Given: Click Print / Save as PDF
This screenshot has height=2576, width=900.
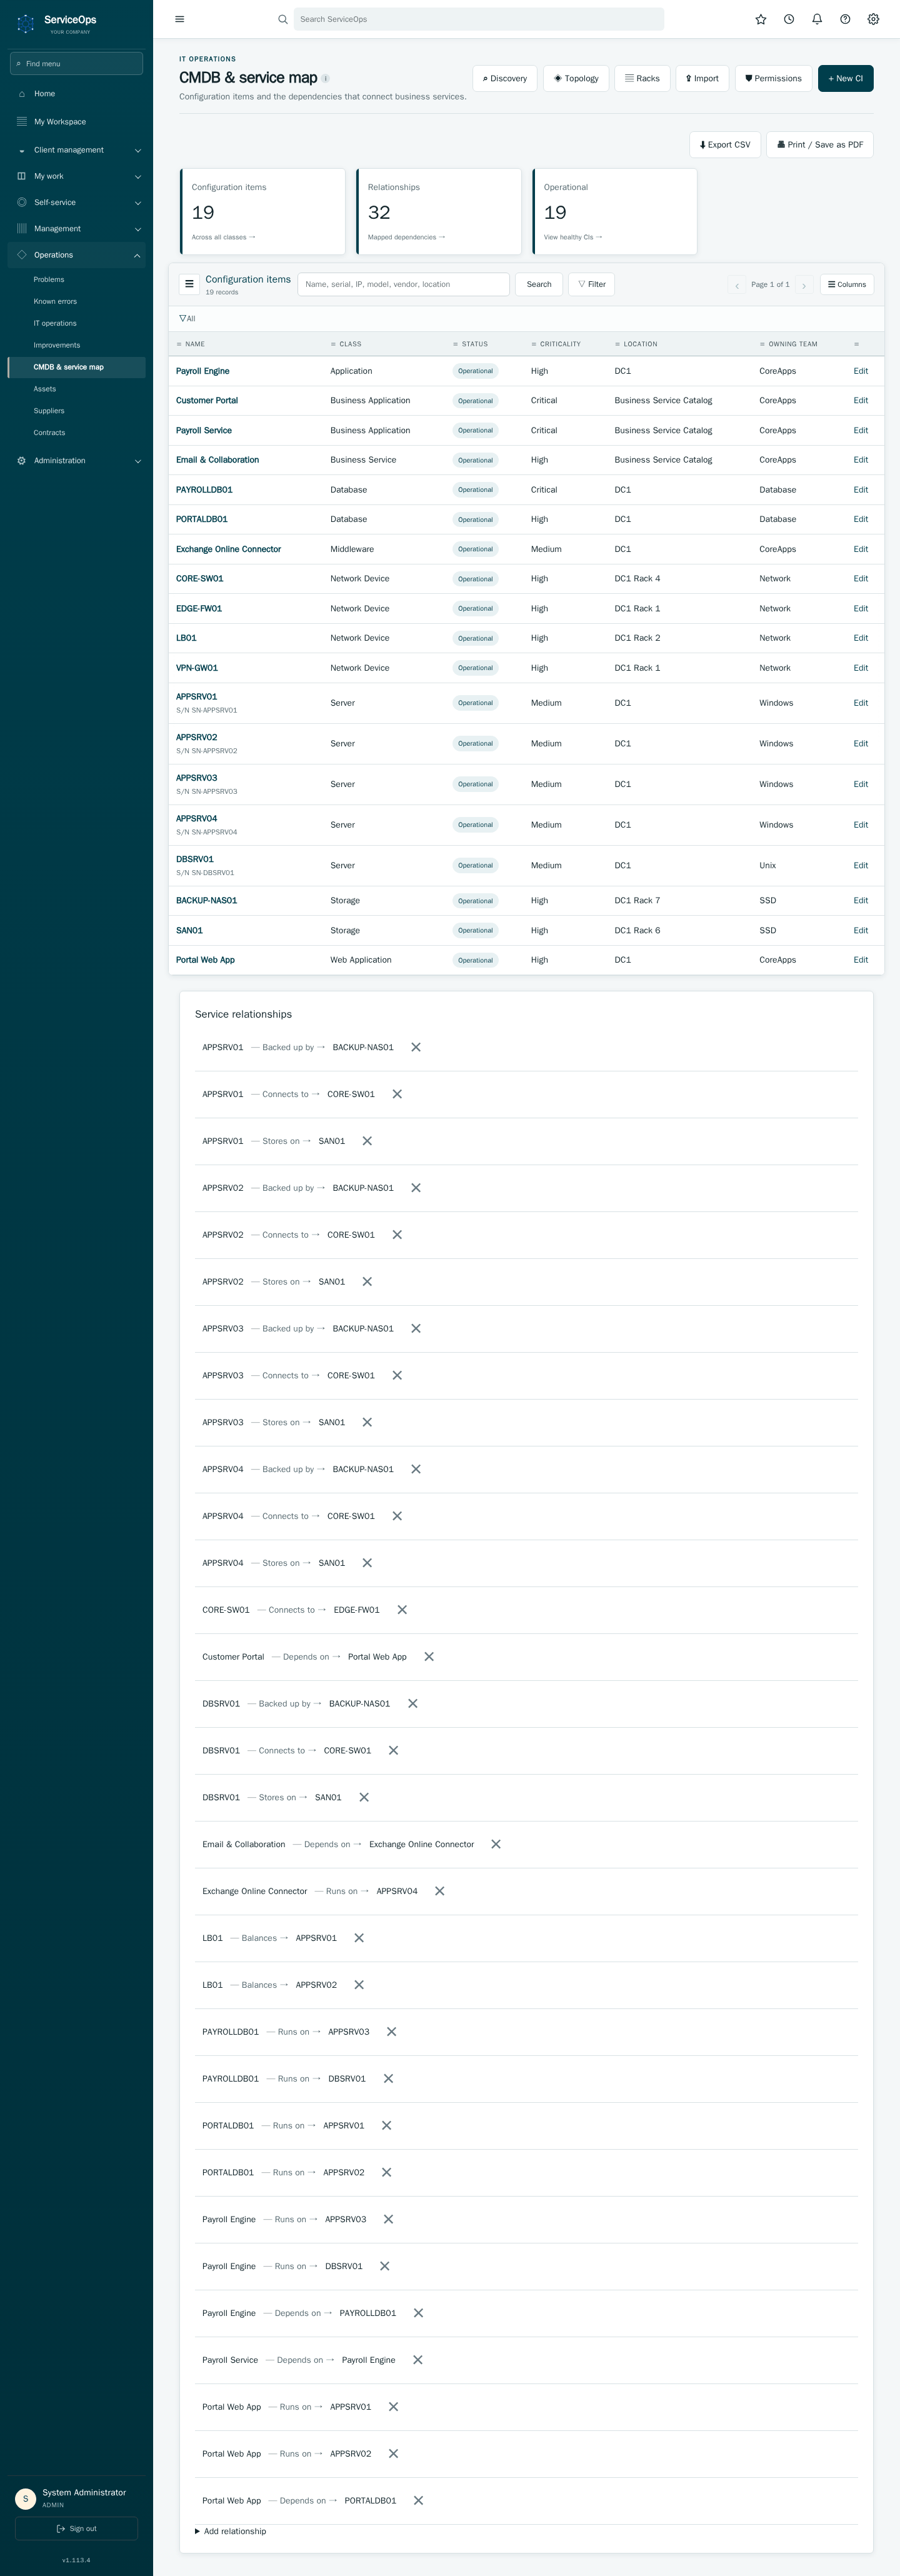Looking at the screenshot, I should (x=820, y=145).
